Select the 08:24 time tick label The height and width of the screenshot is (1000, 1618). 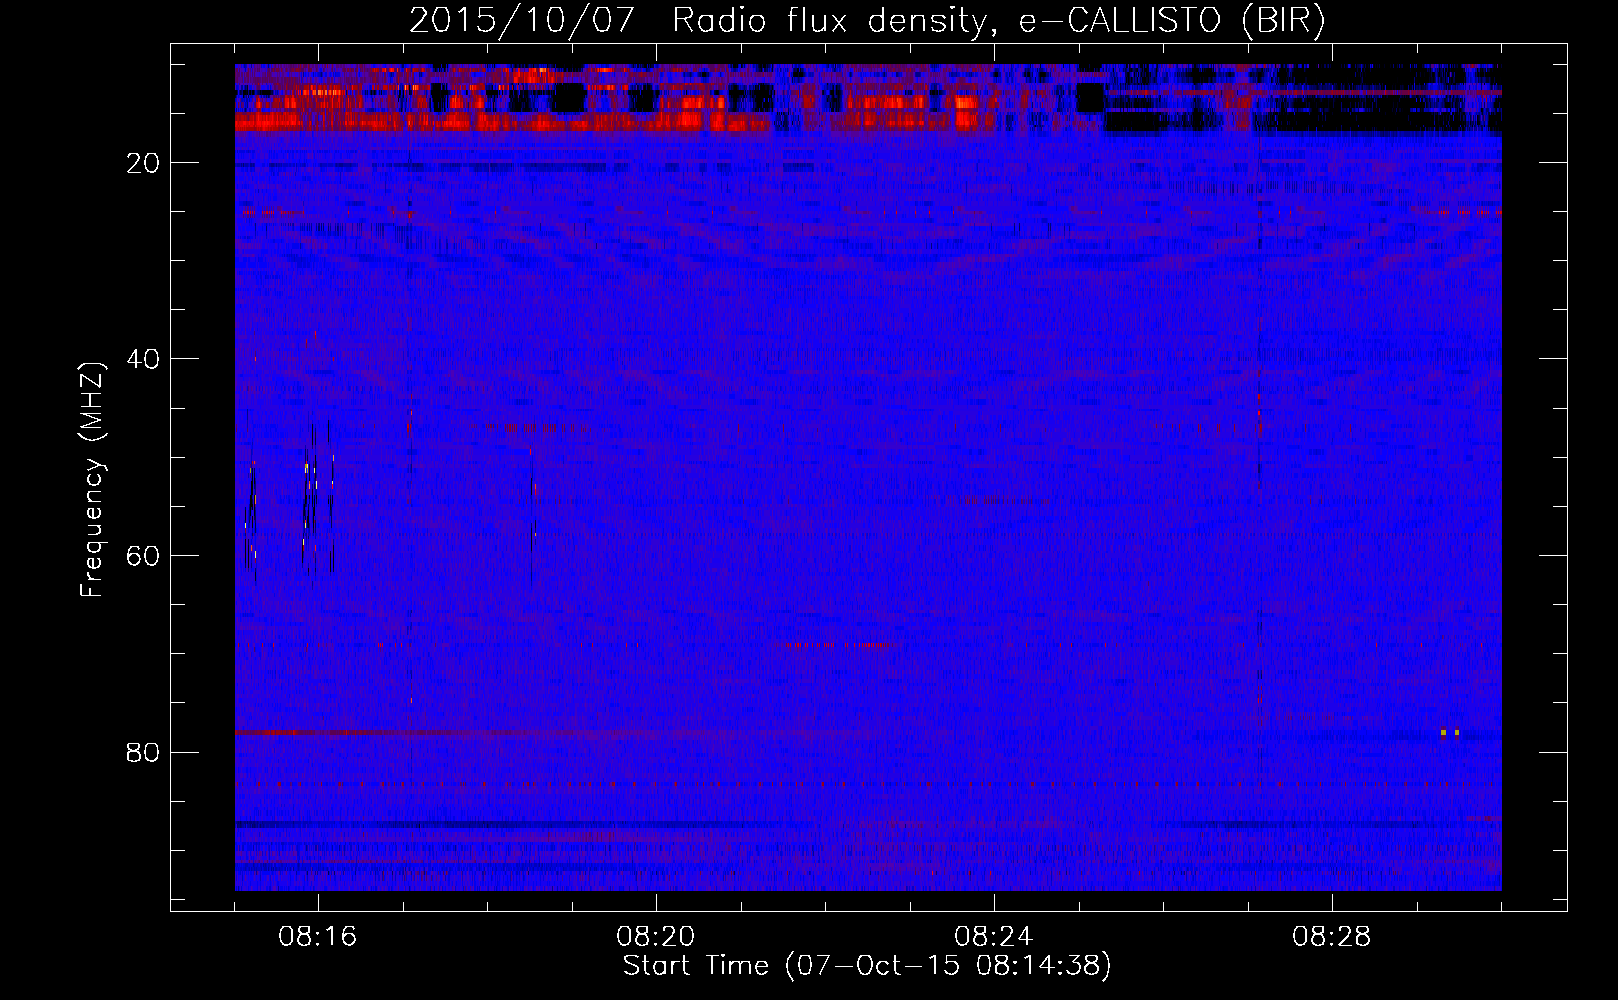994,937
